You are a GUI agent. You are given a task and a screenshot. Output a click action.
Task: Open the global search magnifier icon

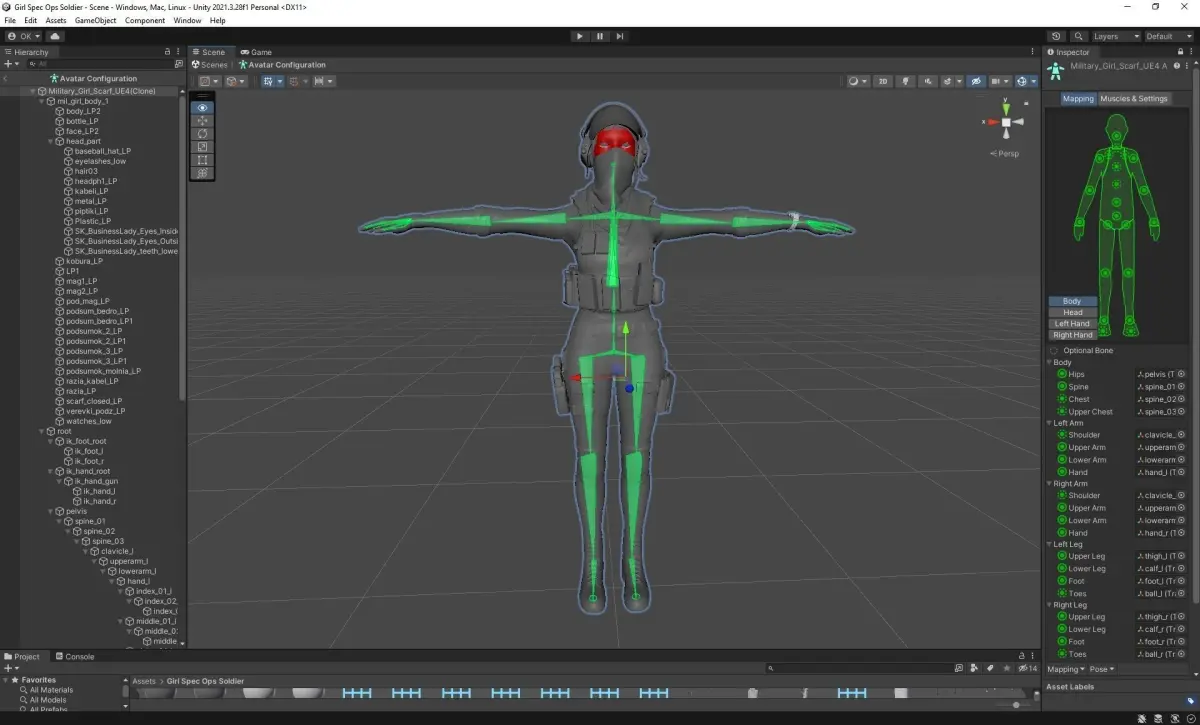pos(1078,36)
